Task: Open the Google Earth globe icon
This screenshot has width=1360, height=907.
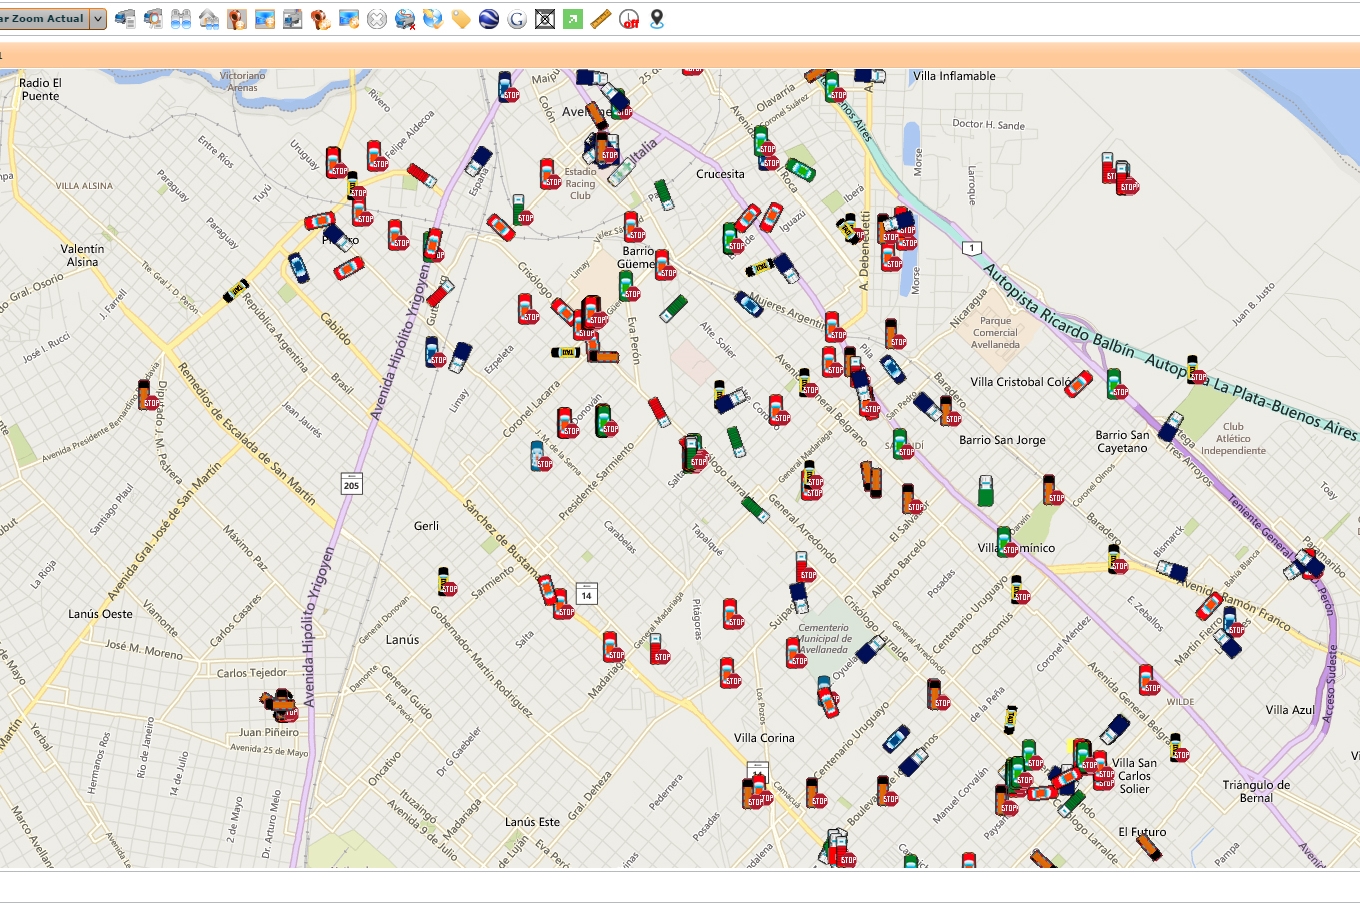Action: (489, 19)
